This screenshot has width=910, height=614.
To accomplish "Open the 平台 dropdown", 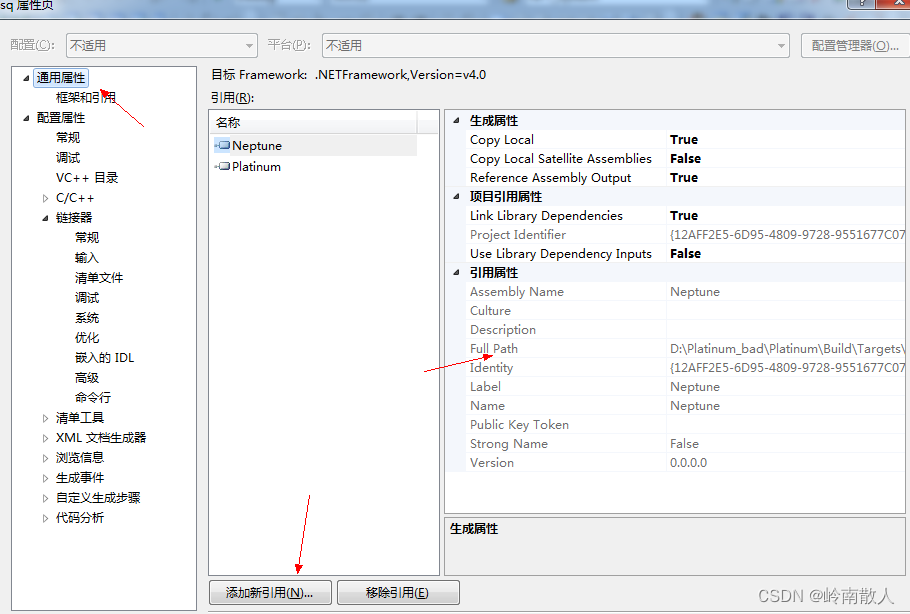I will (779, 45).
